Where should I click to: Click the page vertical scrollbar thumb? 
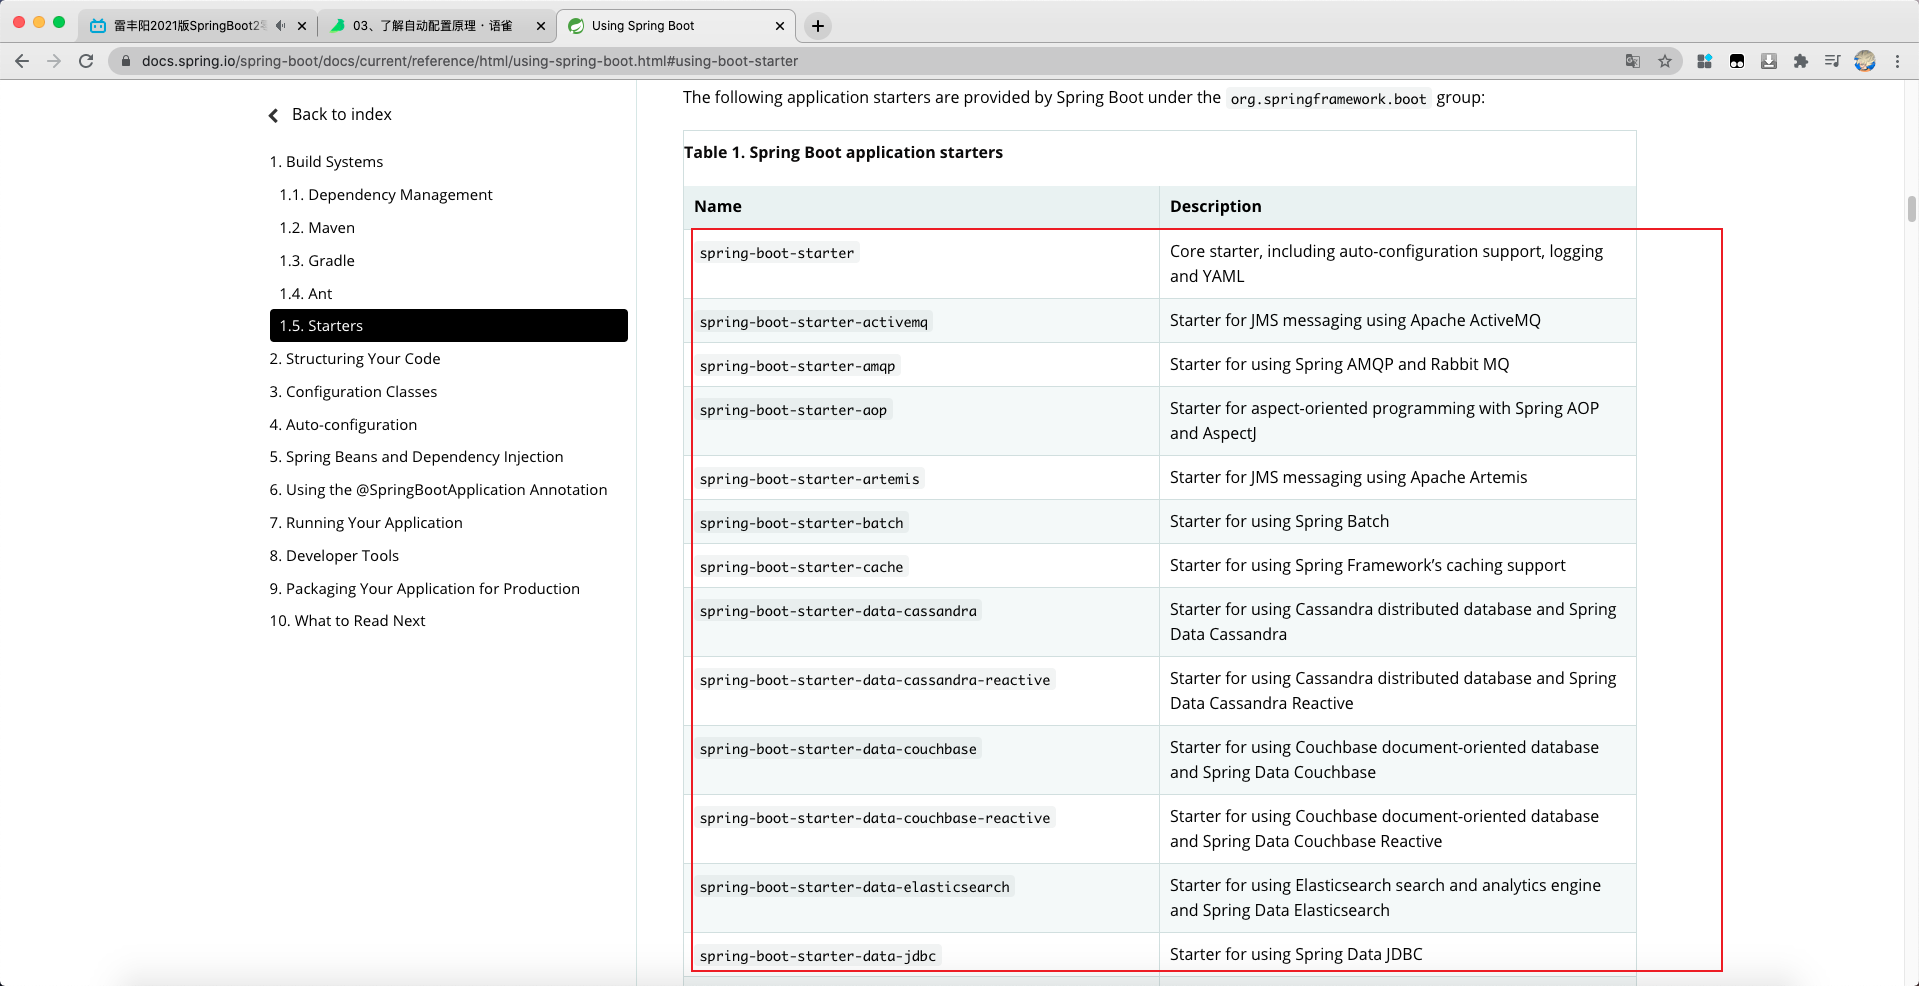[x=1911, y=208]
